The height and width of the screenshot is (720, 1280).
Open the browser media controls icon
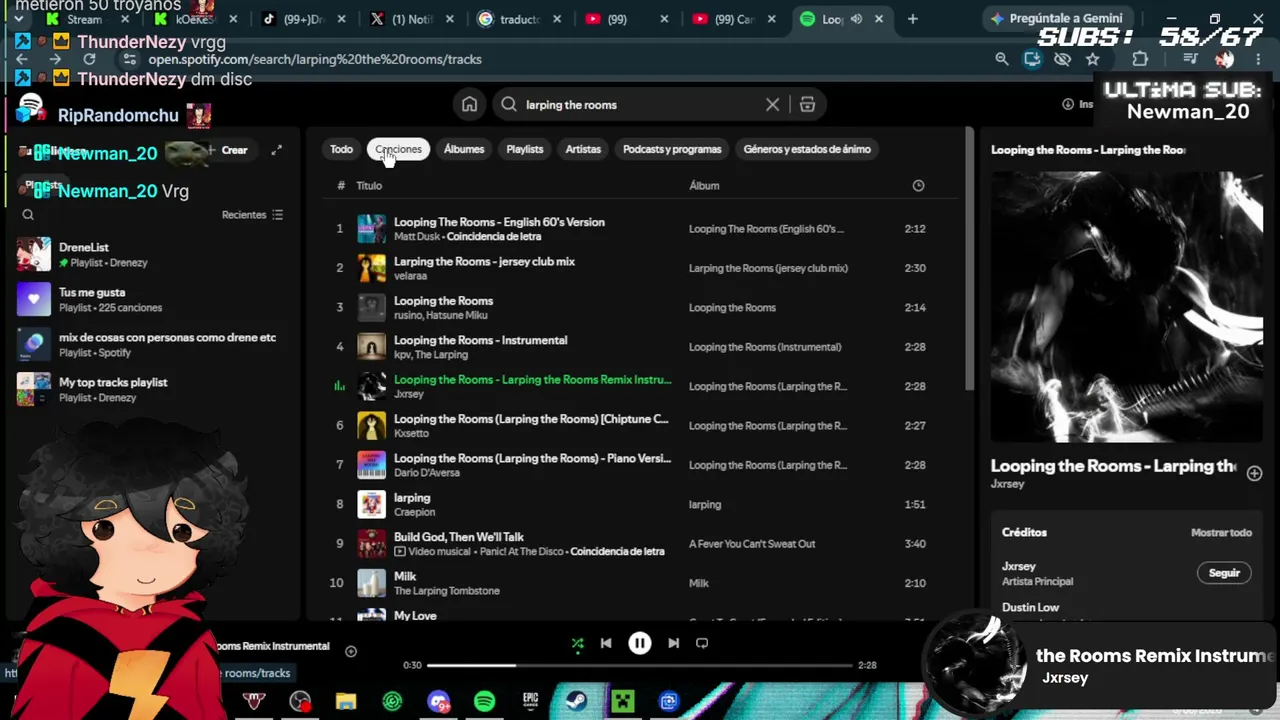[1189, 59]
